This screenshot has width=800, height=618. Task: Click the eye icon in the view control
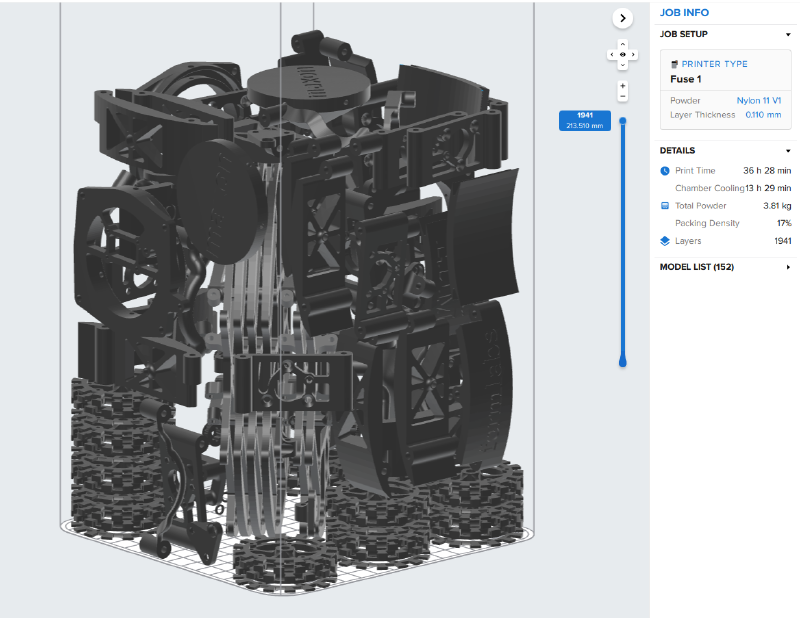pos(622,54)
